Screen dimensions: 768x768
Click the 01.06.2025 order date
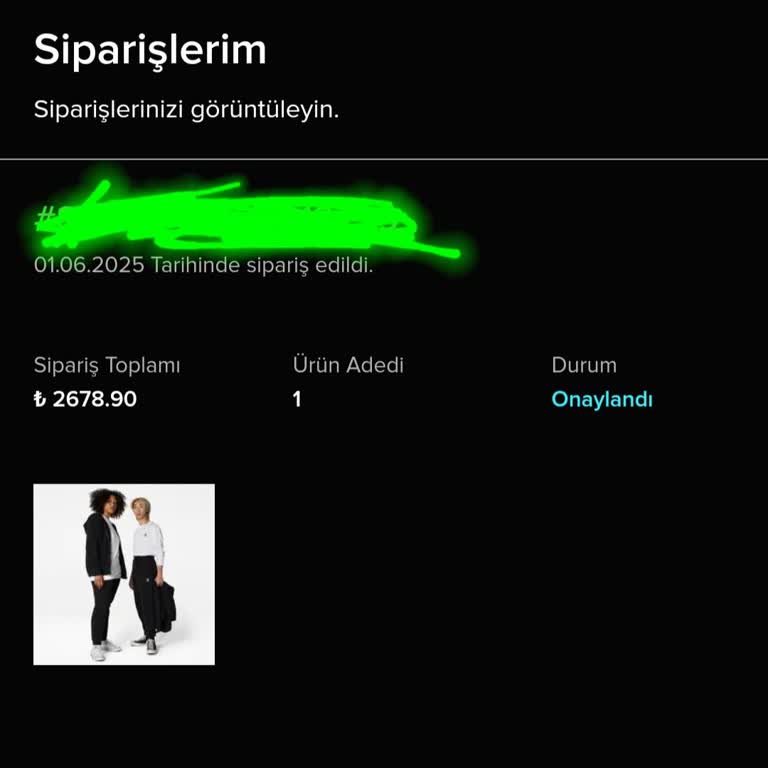[x=89, y=265]
